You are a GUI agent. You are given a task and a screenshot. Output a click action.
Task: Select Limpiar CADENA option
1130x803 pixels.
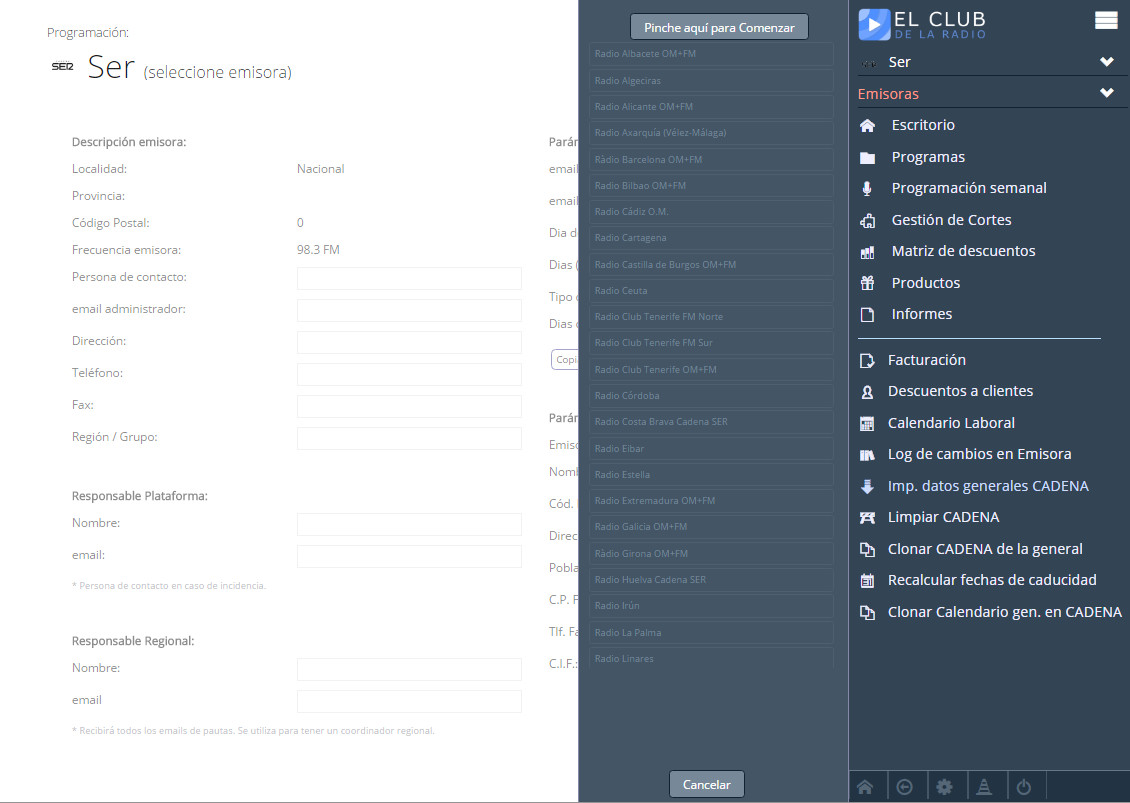[943, 517]
